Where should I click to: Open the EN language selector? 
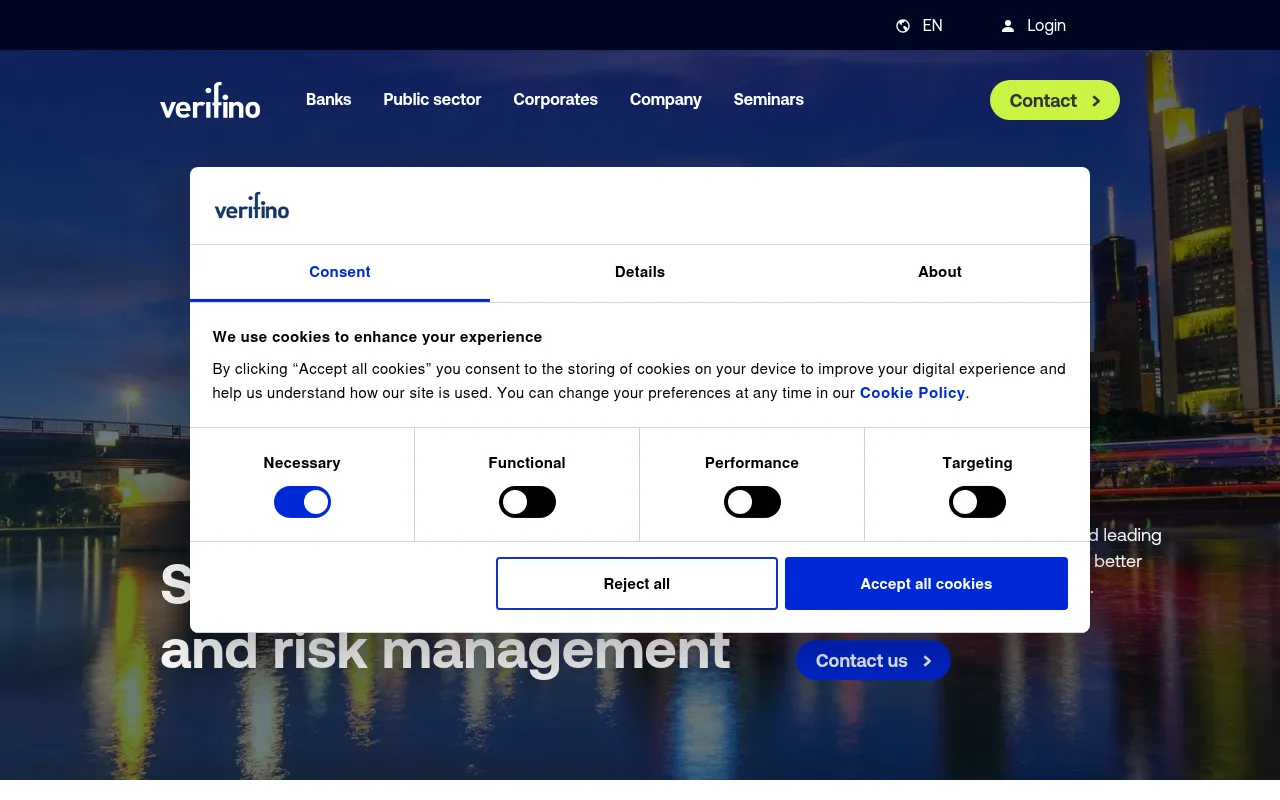(x=919, y=26)
